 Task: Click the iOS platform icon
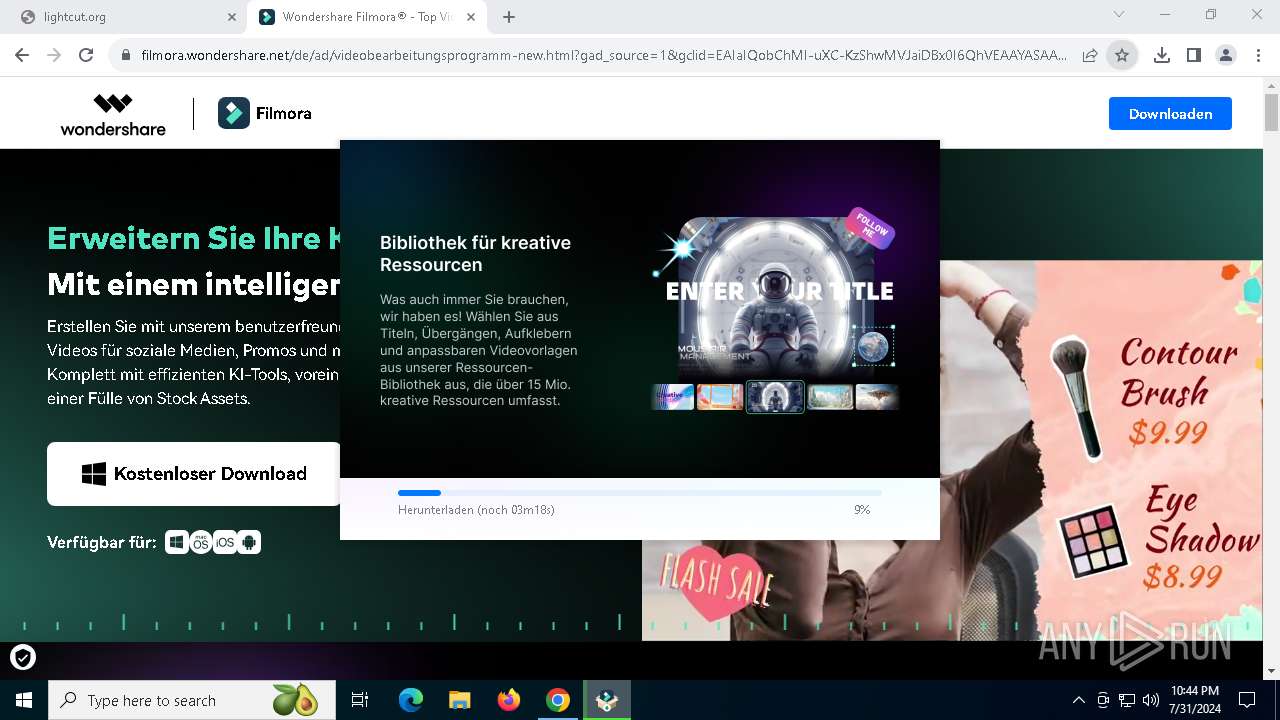(225, 542)
